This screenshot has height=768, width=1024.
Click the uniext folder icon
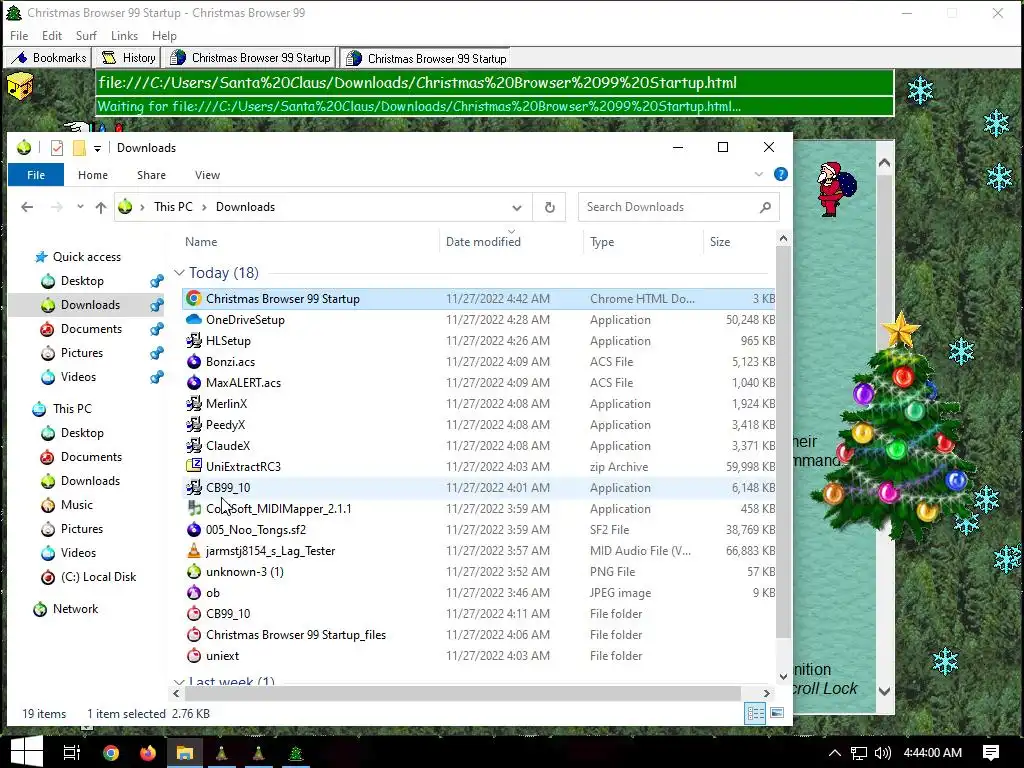pyautogui.click(x=193, y=656)
